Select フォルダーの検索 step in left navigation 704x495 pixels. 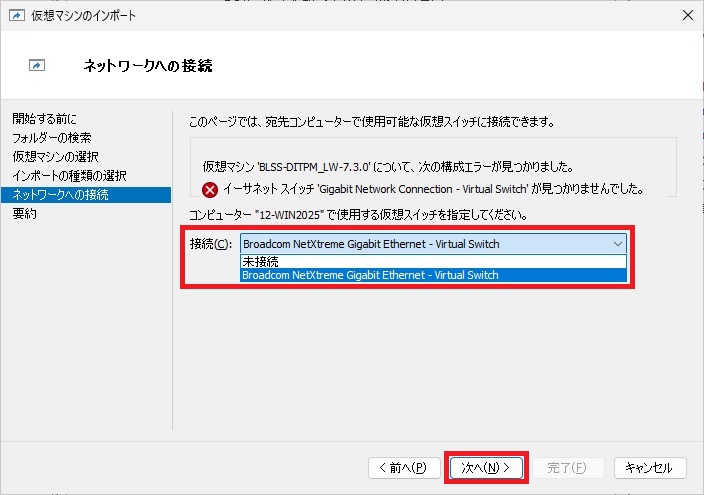coord(52,138)
